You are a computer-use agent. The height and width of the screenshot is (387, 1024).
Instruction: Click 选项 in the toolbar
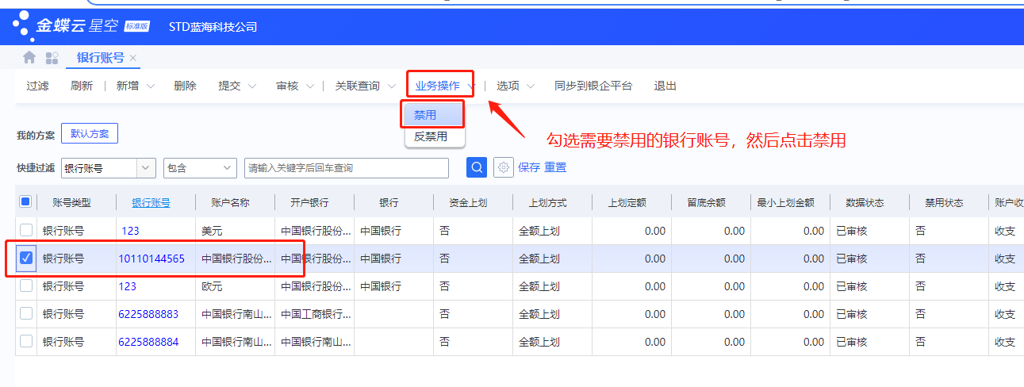click(x=507, y=85)
